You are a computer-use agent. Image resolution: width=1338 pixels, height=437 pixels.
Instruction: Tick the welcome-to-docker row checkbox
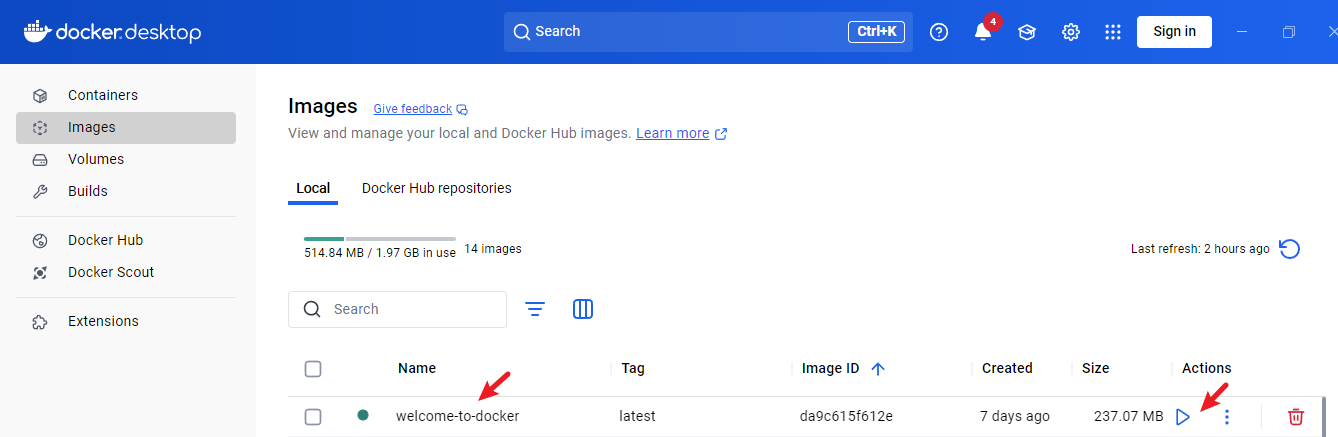click(313, 417)
